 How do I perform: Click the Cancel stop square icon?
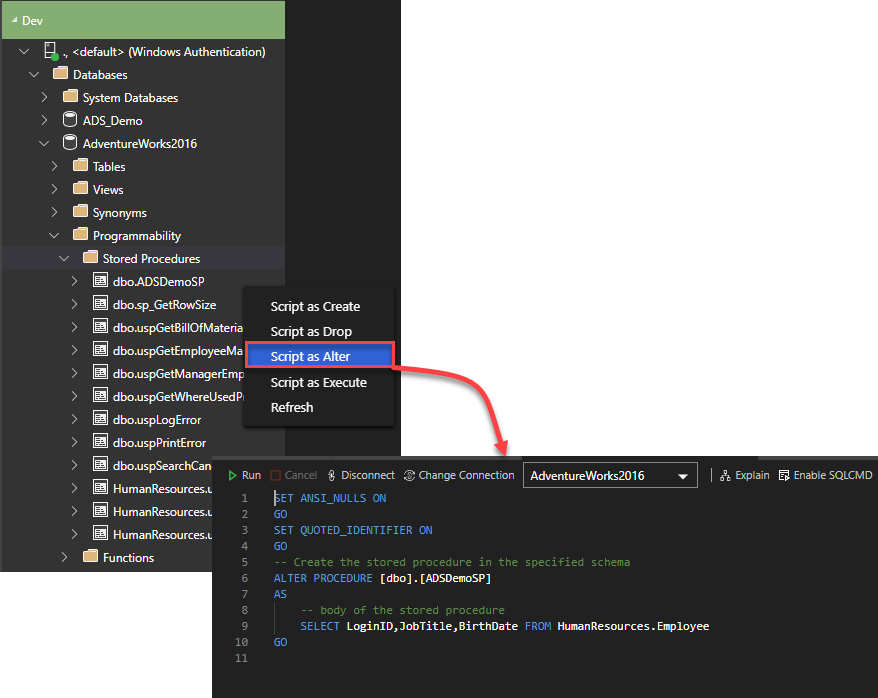click(275, 475)
